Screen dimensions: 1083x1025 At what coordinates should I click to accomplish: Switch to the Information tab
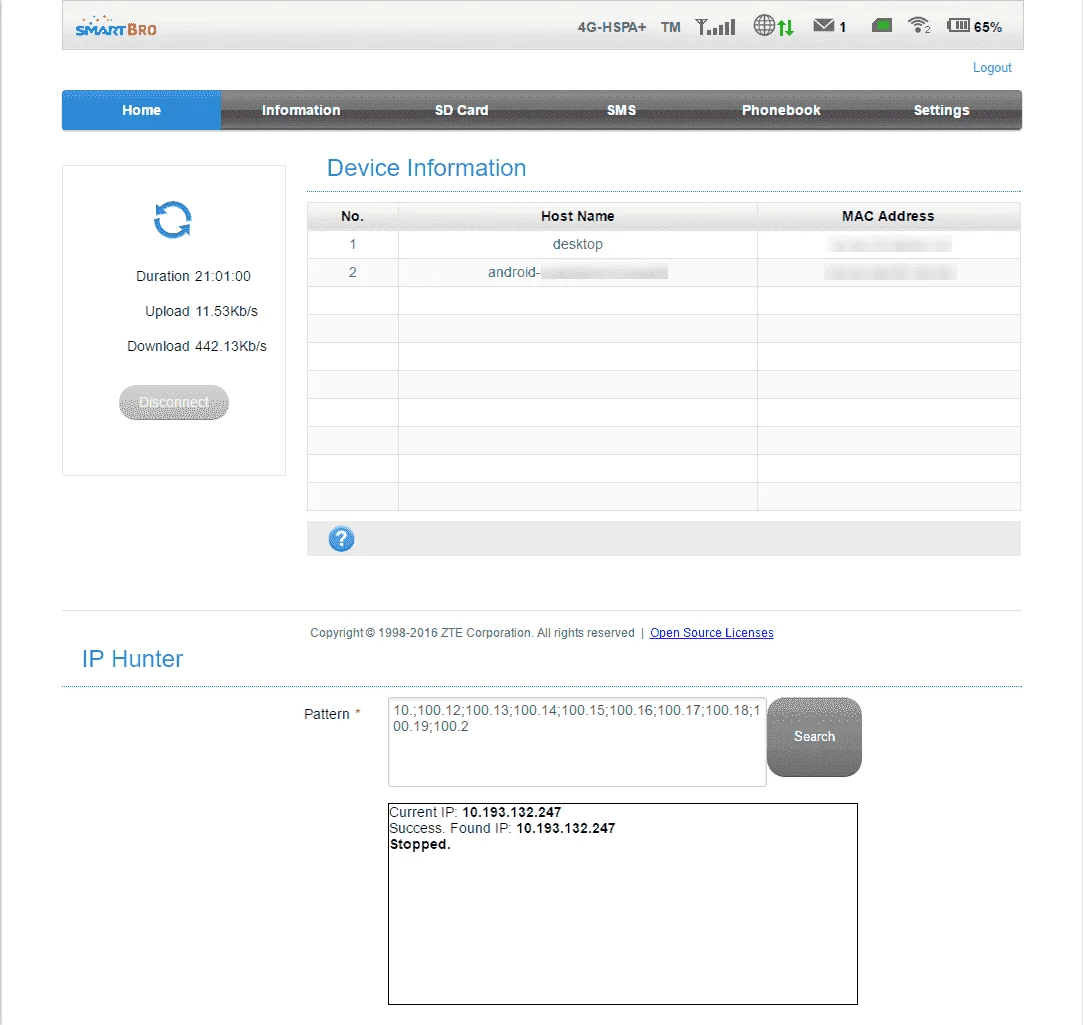pos(301,110)
